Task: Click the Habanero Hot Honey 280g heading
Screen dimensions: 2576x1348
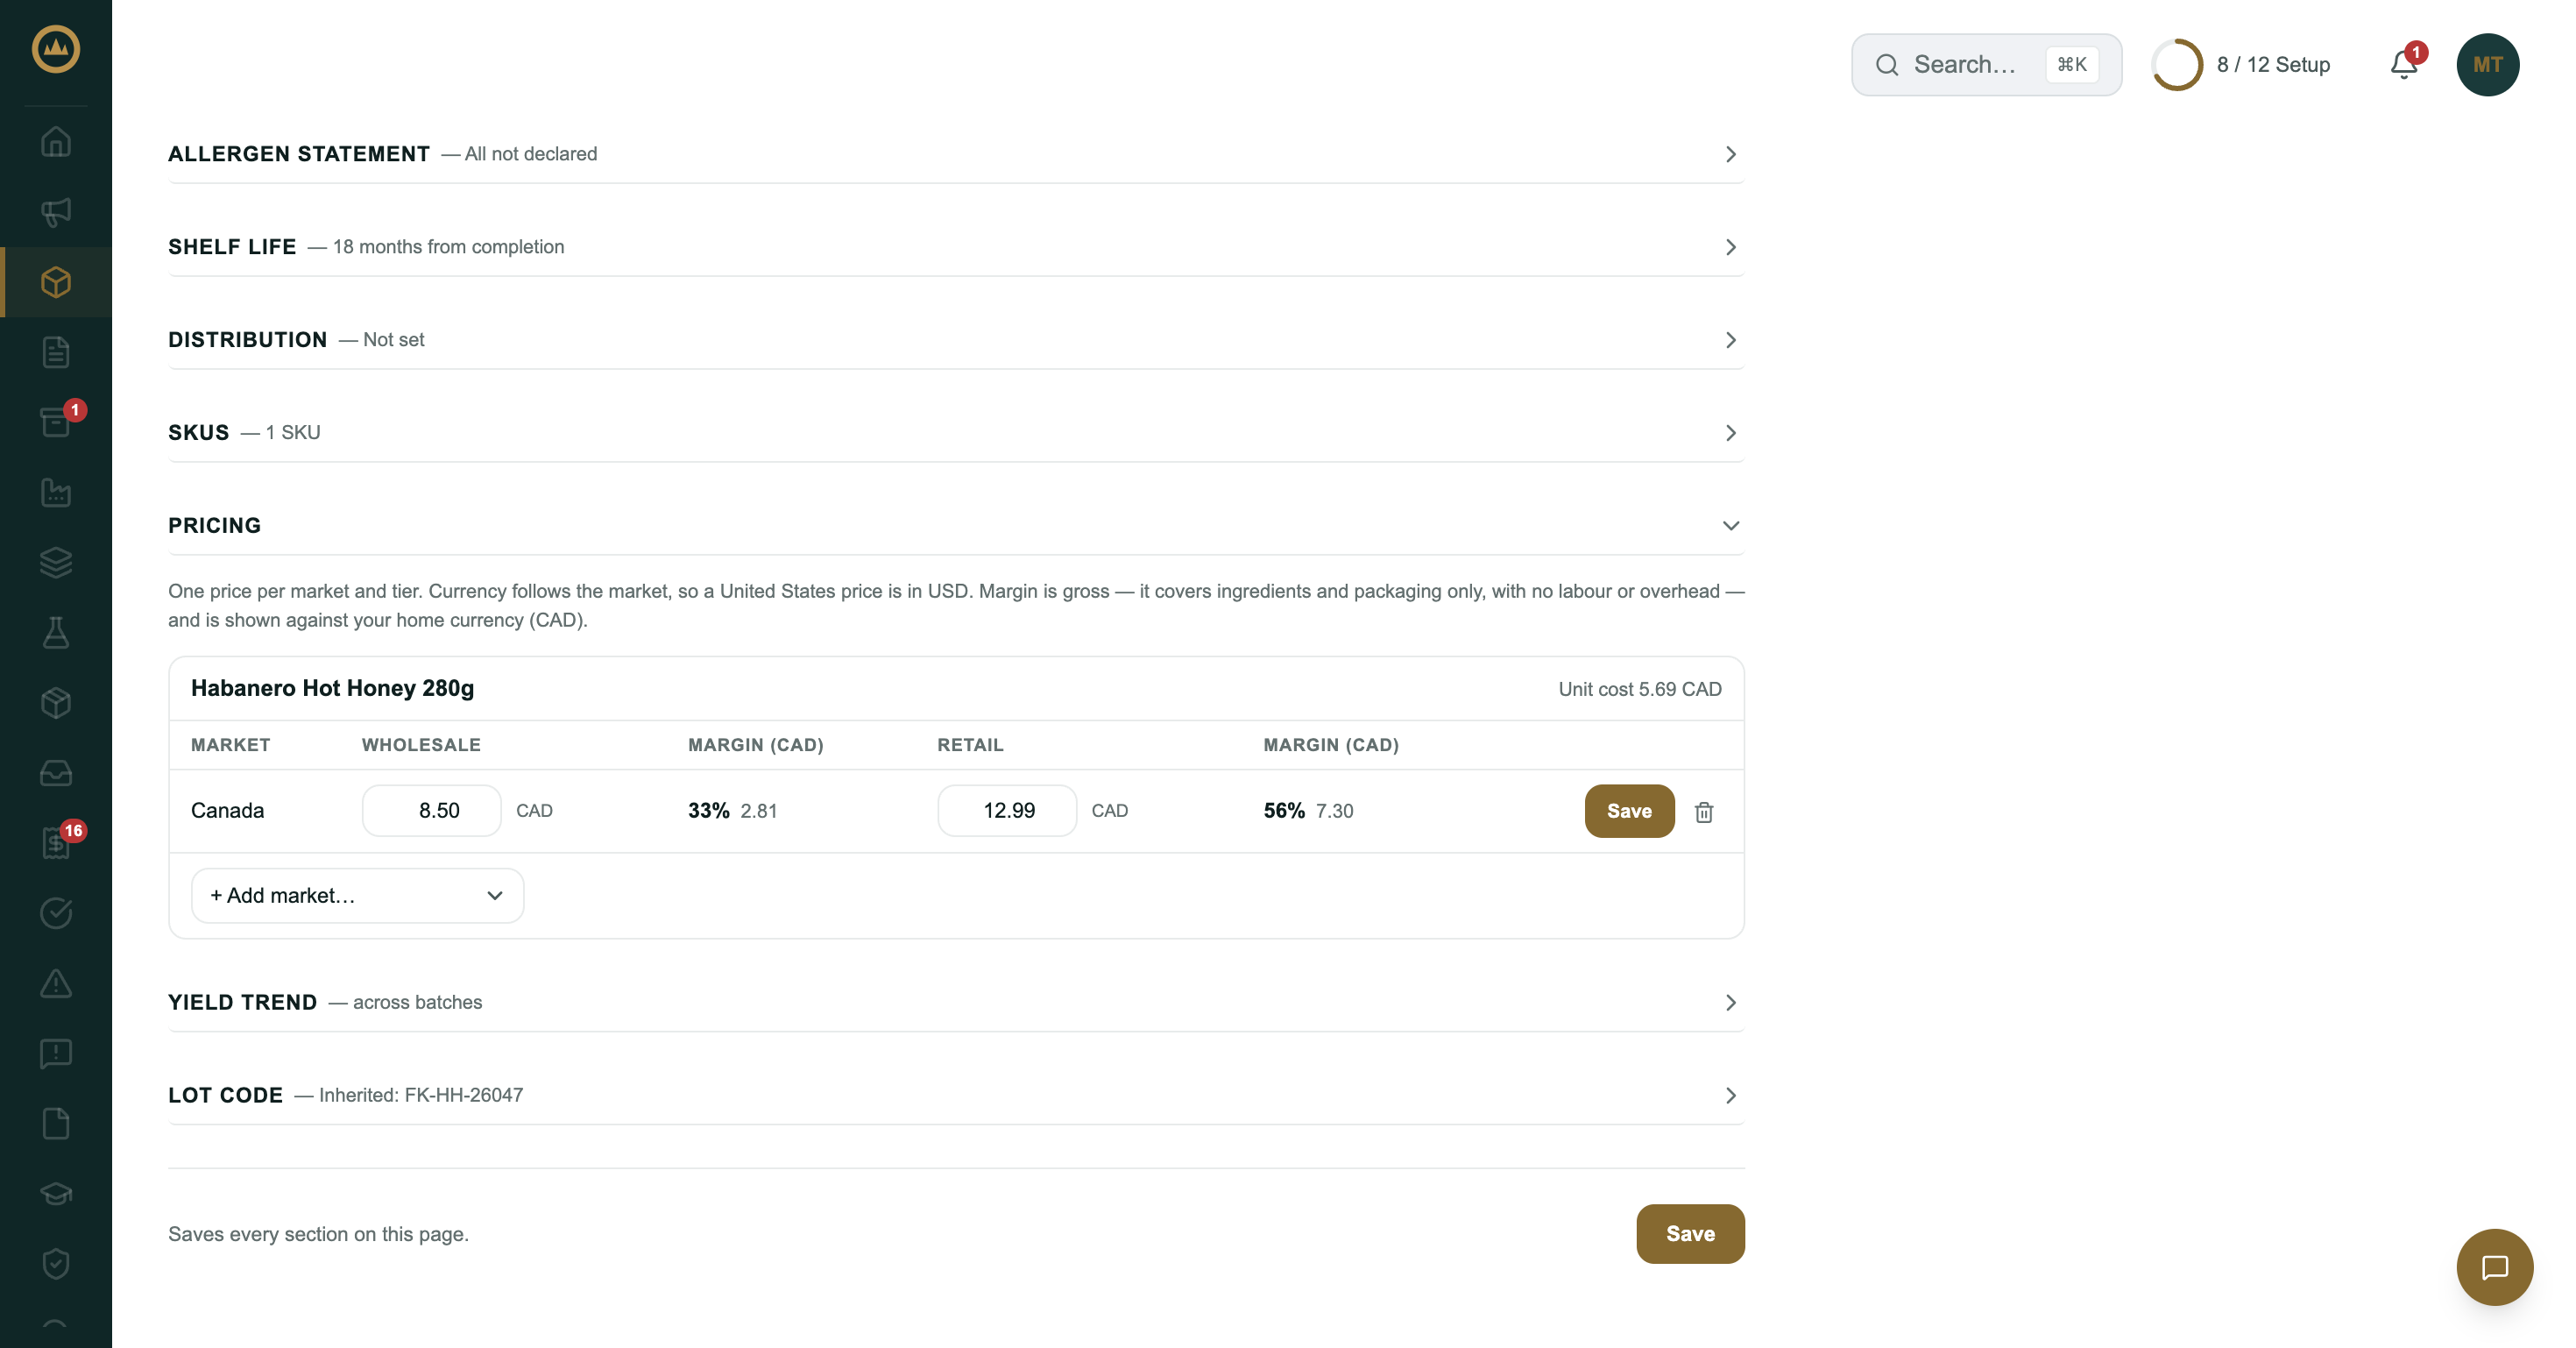Action: coord(332,688)
